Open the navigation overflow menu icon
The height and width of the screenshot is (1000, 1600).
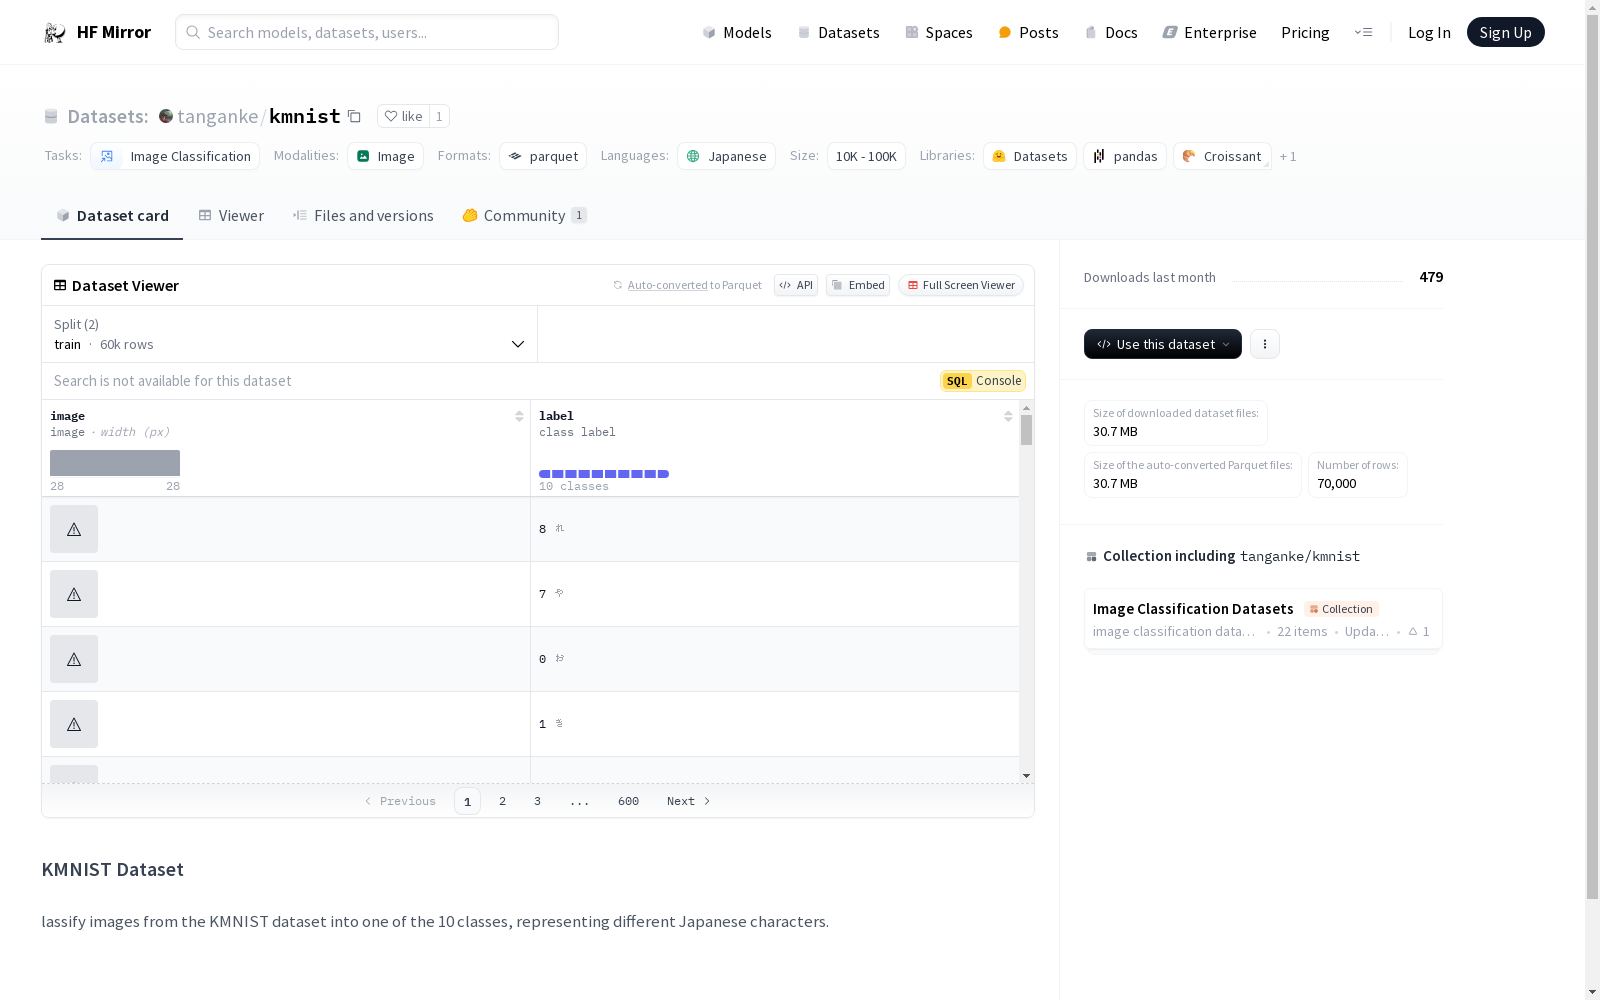point(1363,33)
